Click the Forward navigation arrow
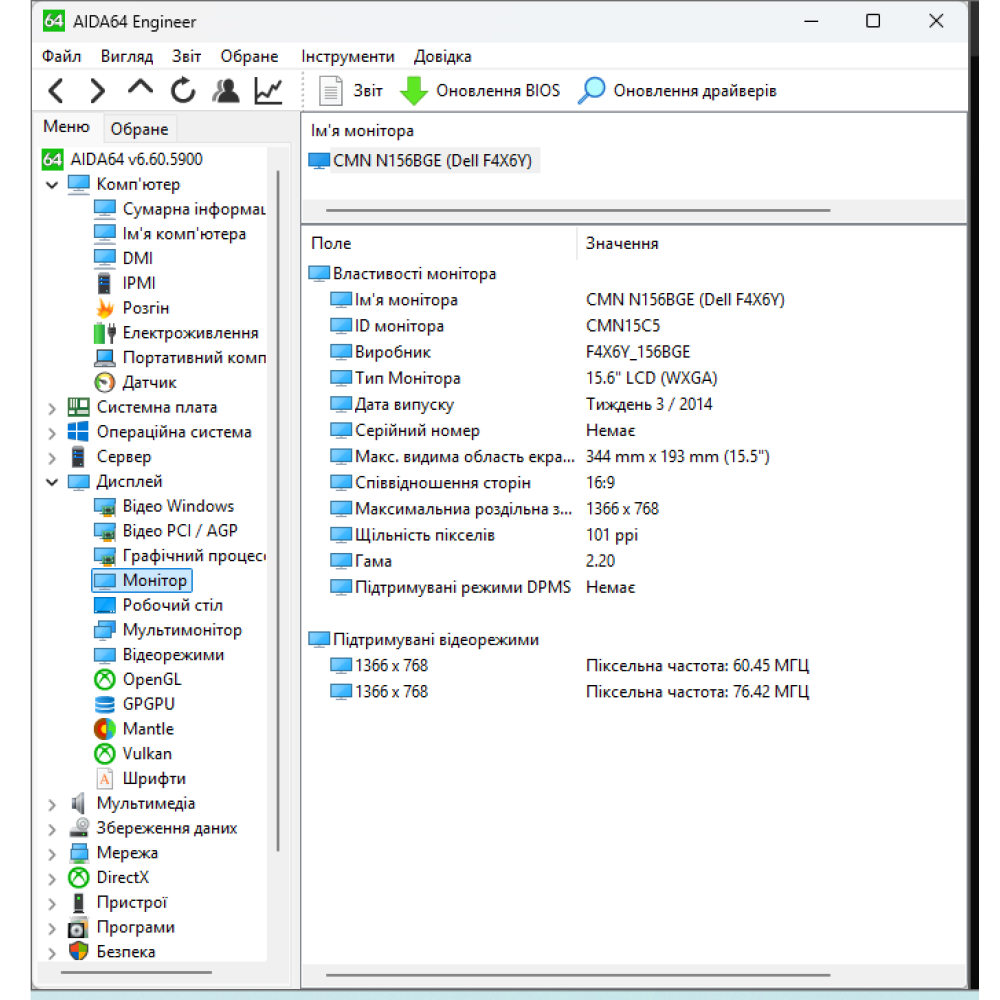1000x1000 pixels. (98, 91)
